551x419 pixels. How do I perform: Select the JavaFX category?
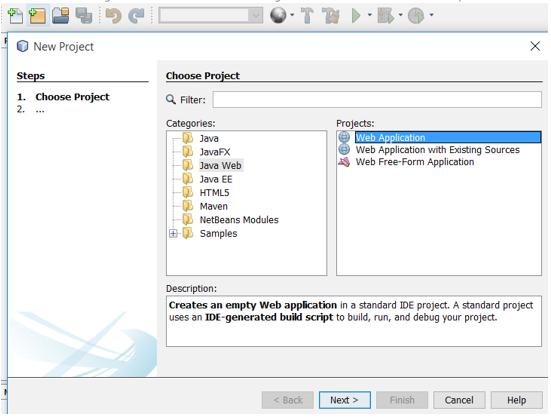(x=215, y=152)
